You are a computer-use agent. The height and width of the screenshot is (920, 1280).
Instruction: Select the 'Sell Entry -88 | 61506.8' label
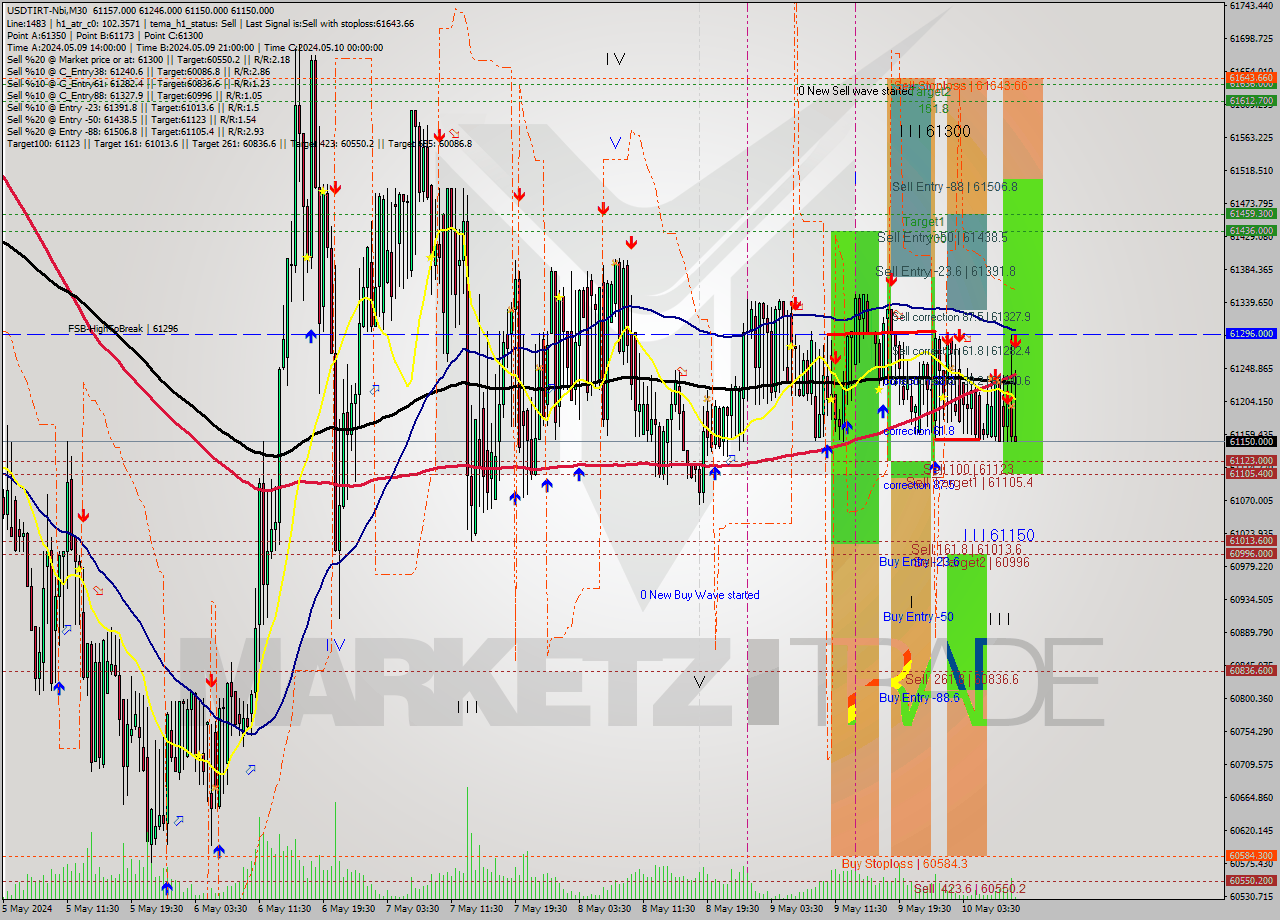pos(955,187)
